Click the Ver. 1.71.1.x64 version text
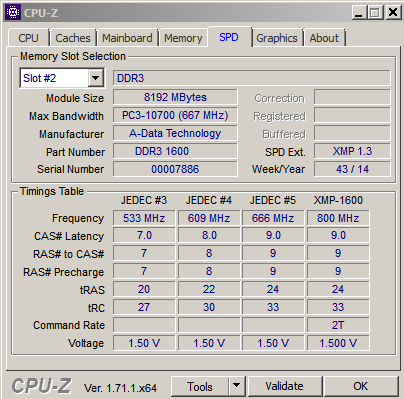Image resolution: width=404 pixels, height=399 pixels. 120,388
